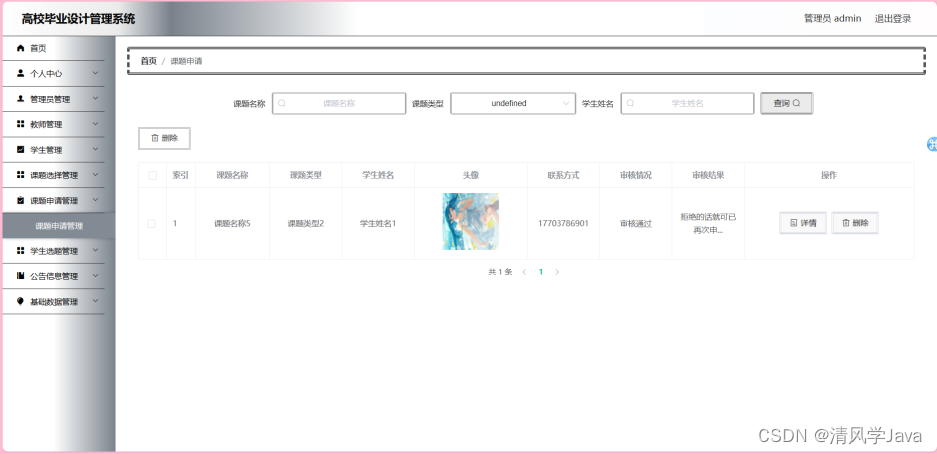Click the cell text 课题类型2

(305, 223)
